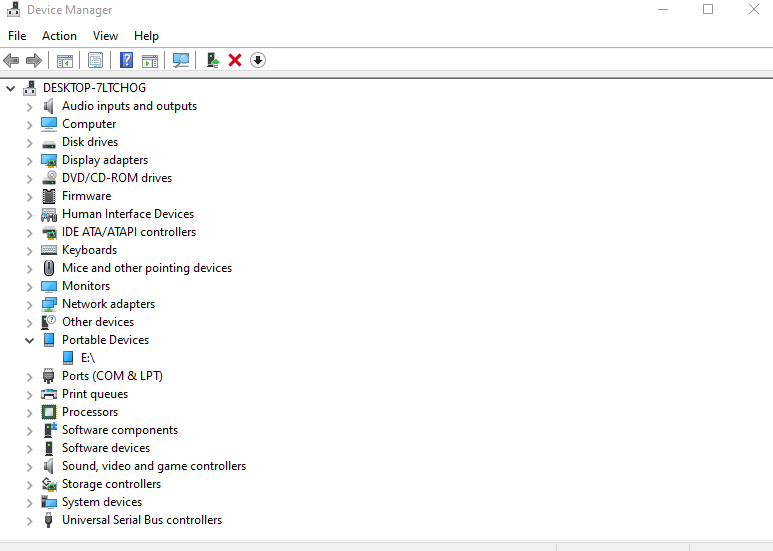This screenshot has width=773, height=551.
Task: Maximize the Device Manager window
Action: 708,9
